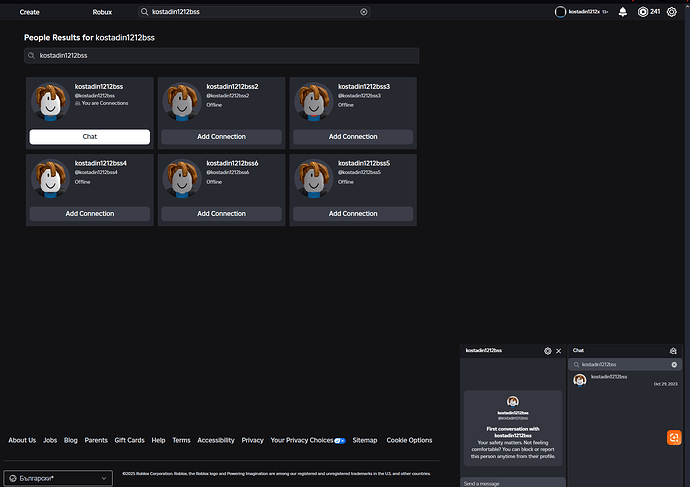Click the Robux balance icon
The height and width of the screenshot is (487, 690).
point(643,12)
